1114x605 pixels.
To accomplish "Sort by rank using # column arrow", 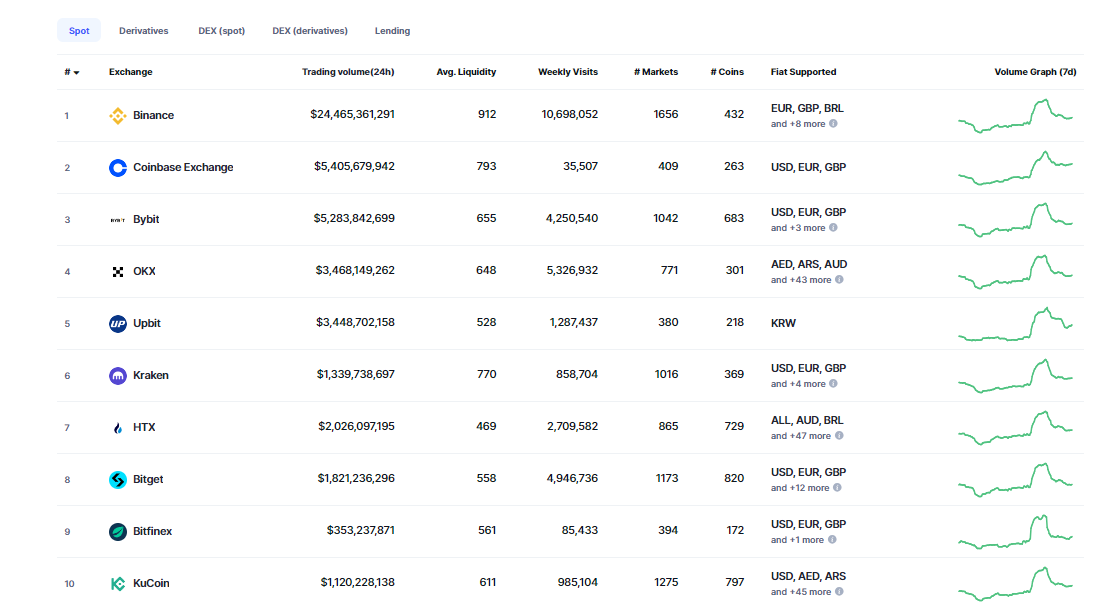I will pyautogui.click(x=77, y=73).
